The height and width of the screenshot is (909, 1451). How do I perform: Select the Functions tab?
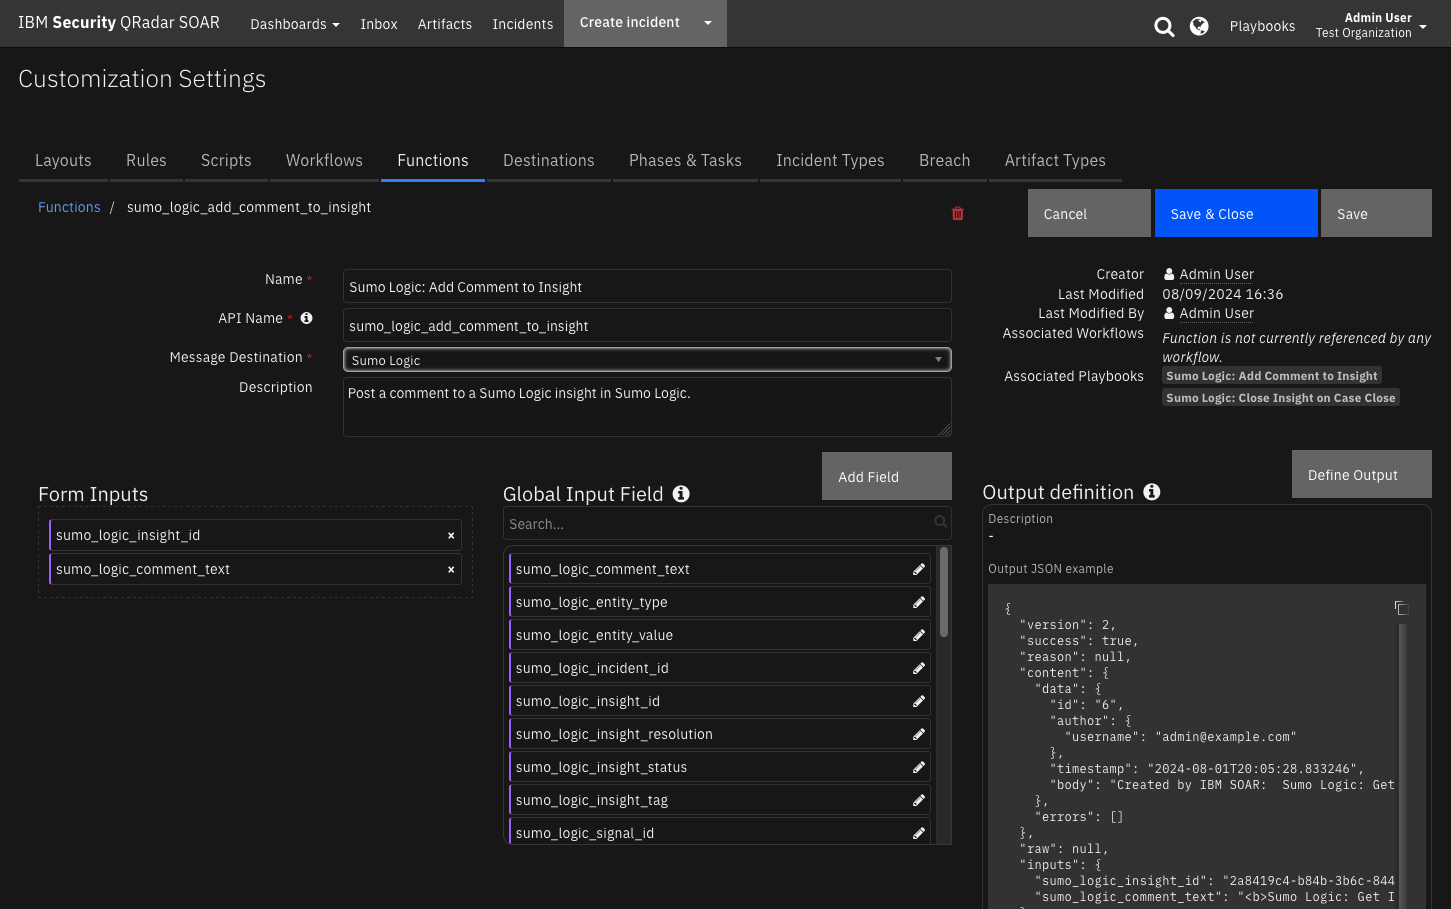(x=433, y=160)
